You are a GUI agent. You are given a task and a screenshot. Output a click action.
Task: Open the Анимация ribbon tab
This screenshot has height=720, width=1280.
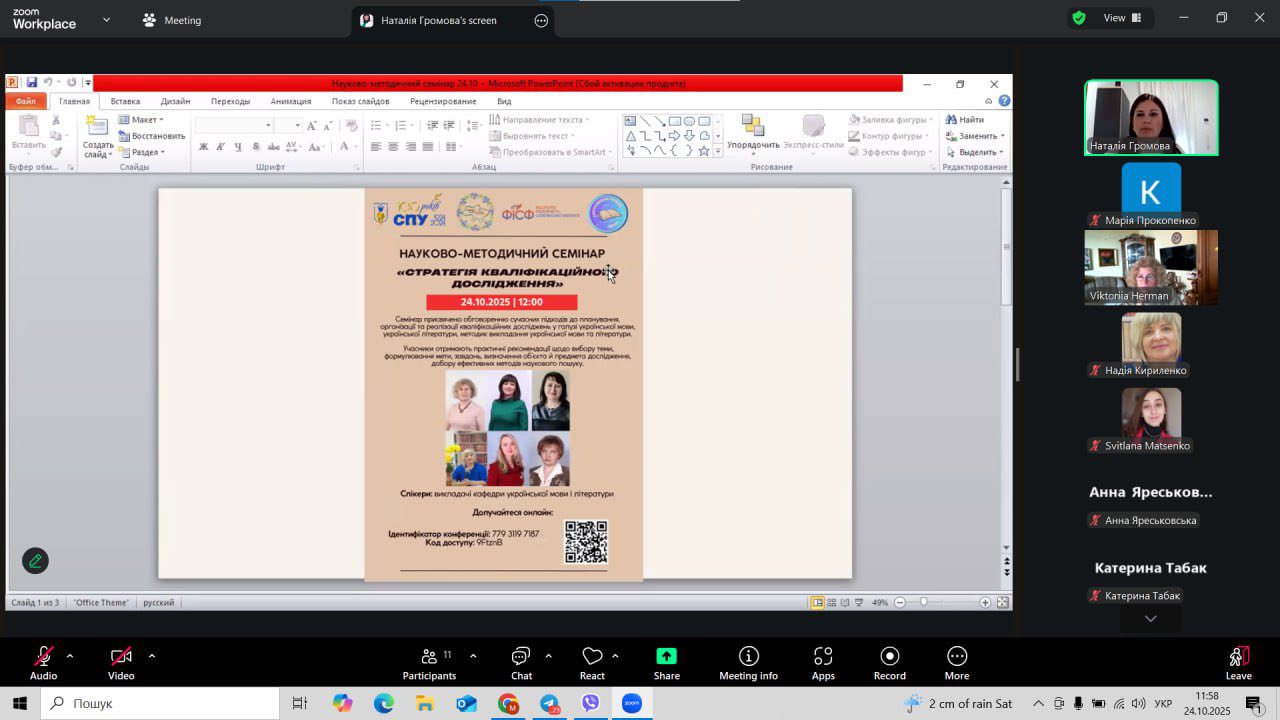coord(291,101)
